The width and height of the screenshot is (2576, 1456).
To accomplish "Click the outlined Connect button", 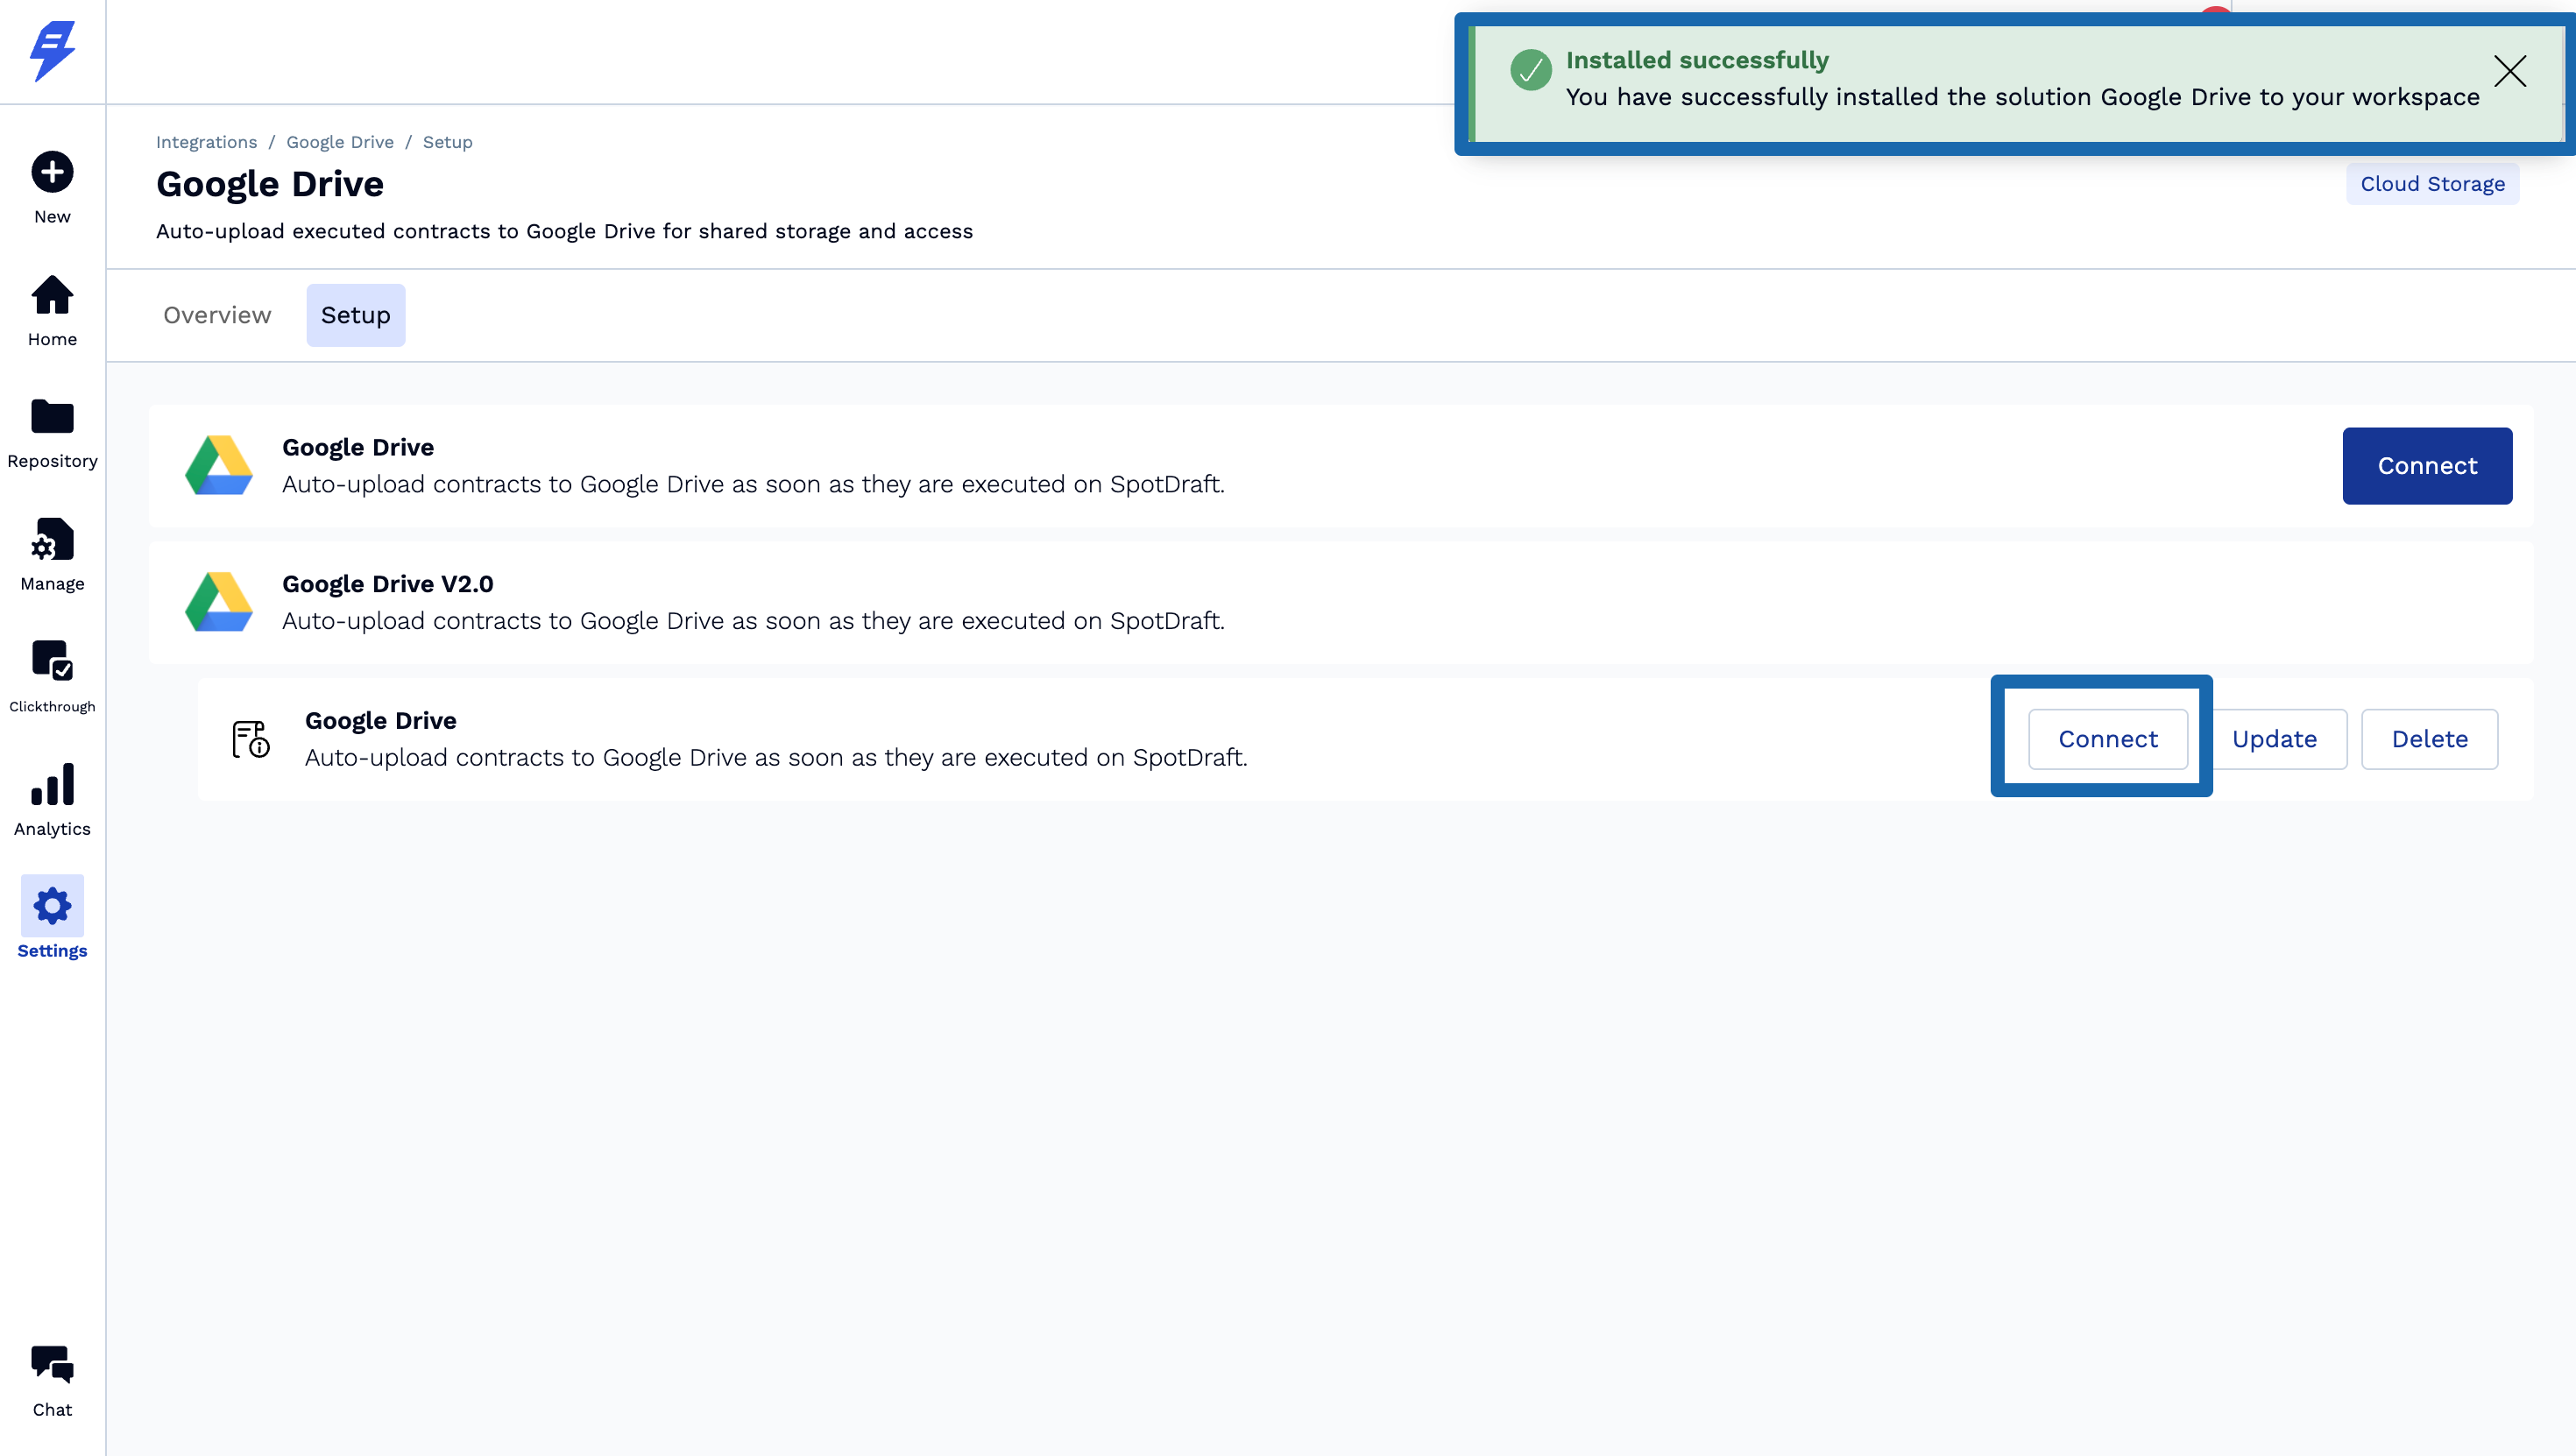I will (2107, 739).
